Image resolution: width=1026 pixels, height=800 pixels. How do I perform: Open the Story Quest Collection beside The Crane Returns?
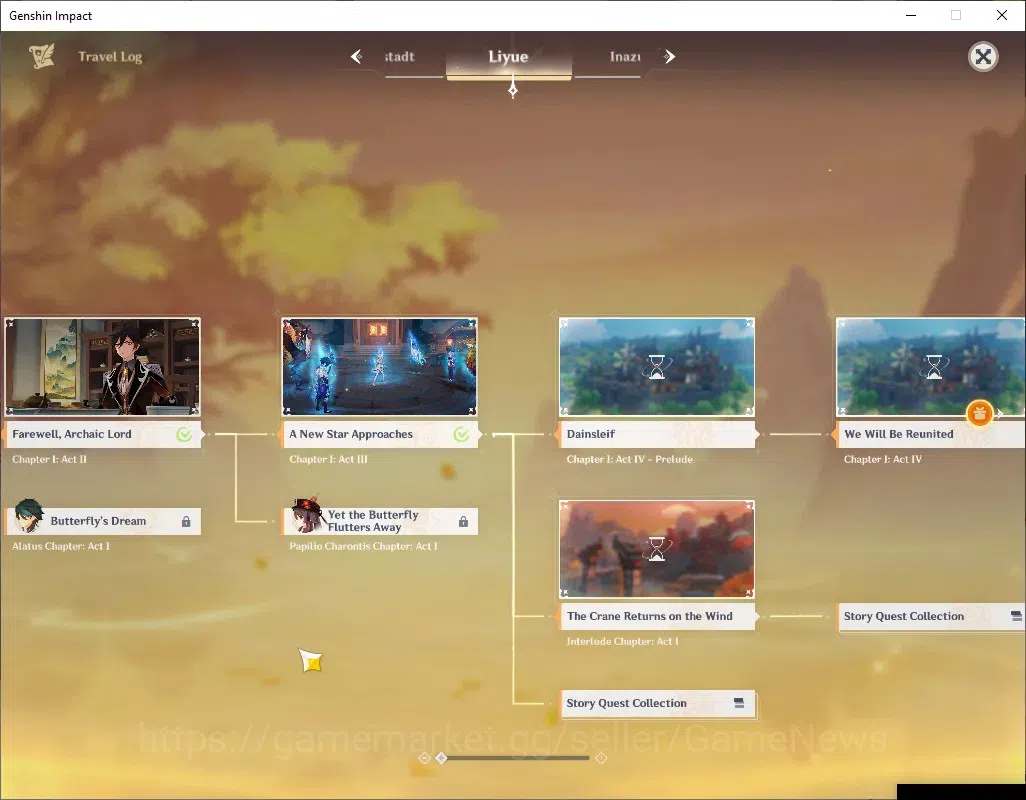point(932,616)
